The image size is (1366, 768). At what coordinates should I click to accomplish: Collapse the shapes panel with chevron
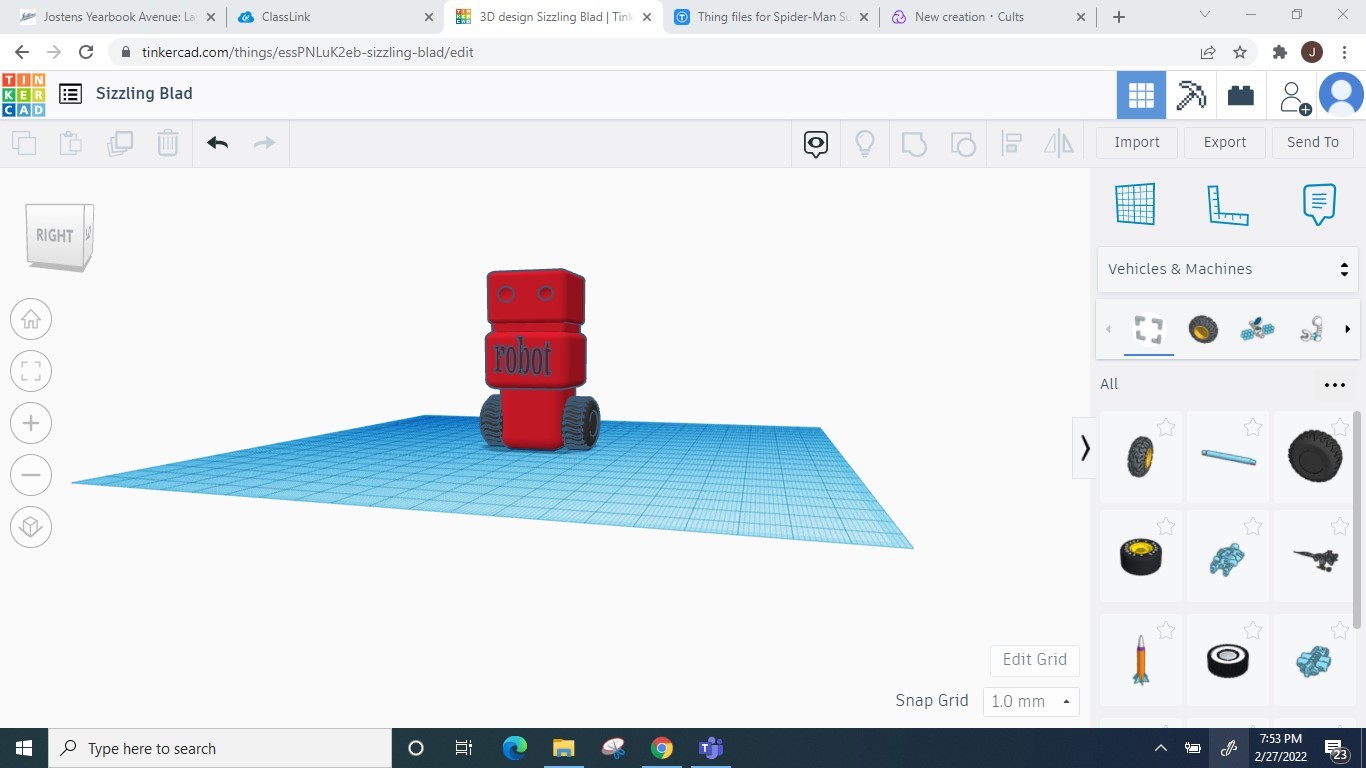point(1084,447)
